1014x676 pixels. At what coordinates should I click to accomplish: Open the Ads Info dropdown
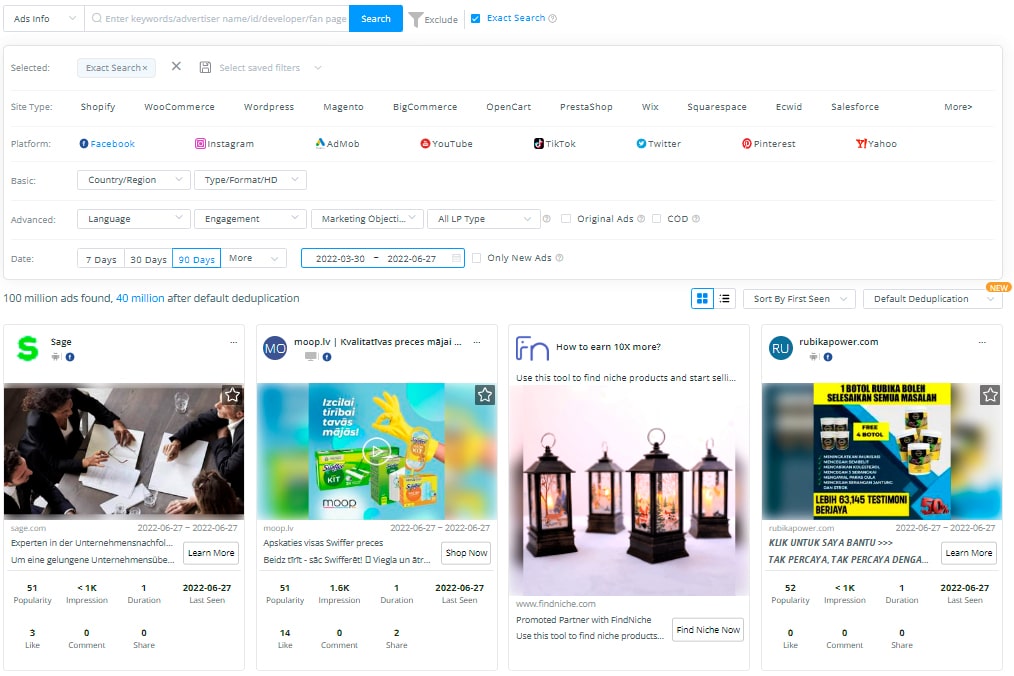44,18
